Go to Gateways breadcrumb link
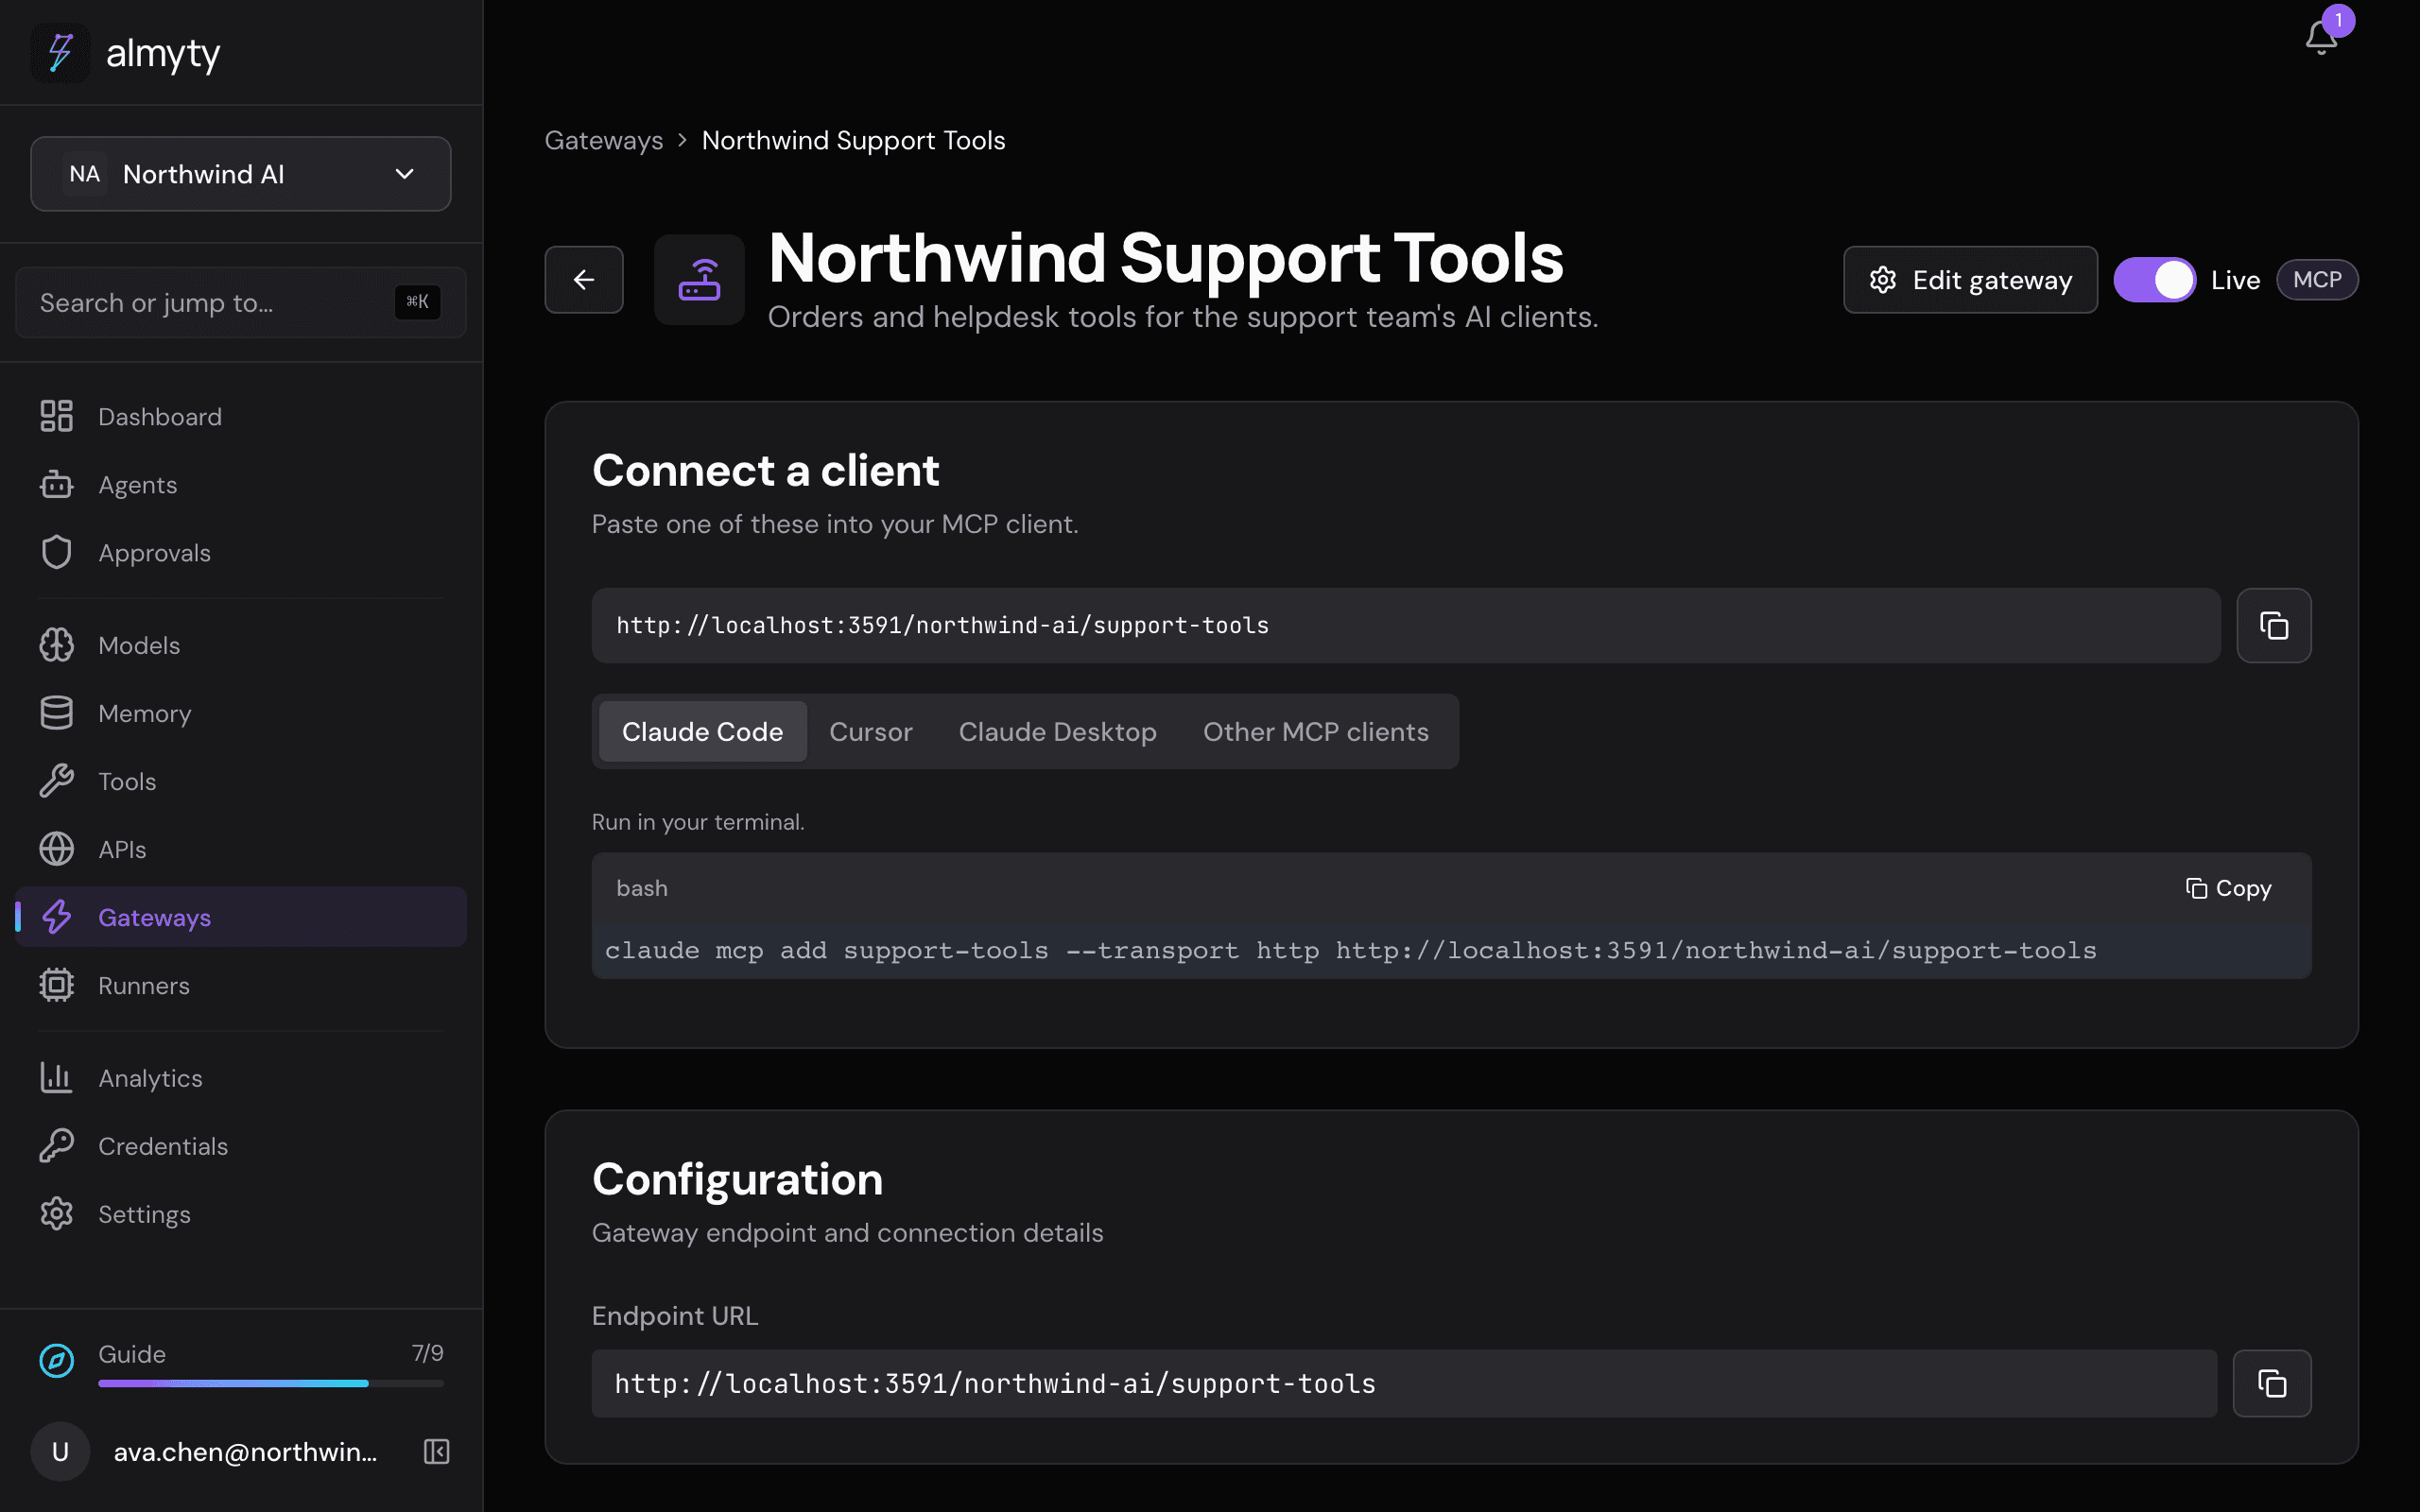The image size is (2420, 1512). coord(603,140)
